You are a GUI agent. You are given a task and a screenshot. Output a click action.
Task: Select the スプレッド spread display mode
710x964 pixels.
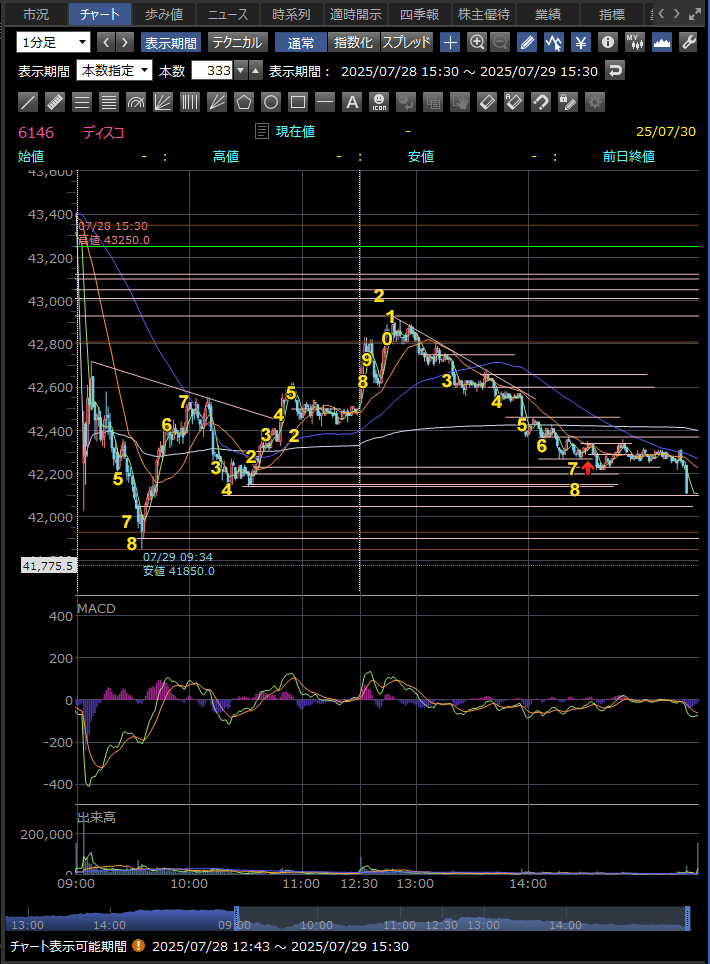tap(406, 42)
